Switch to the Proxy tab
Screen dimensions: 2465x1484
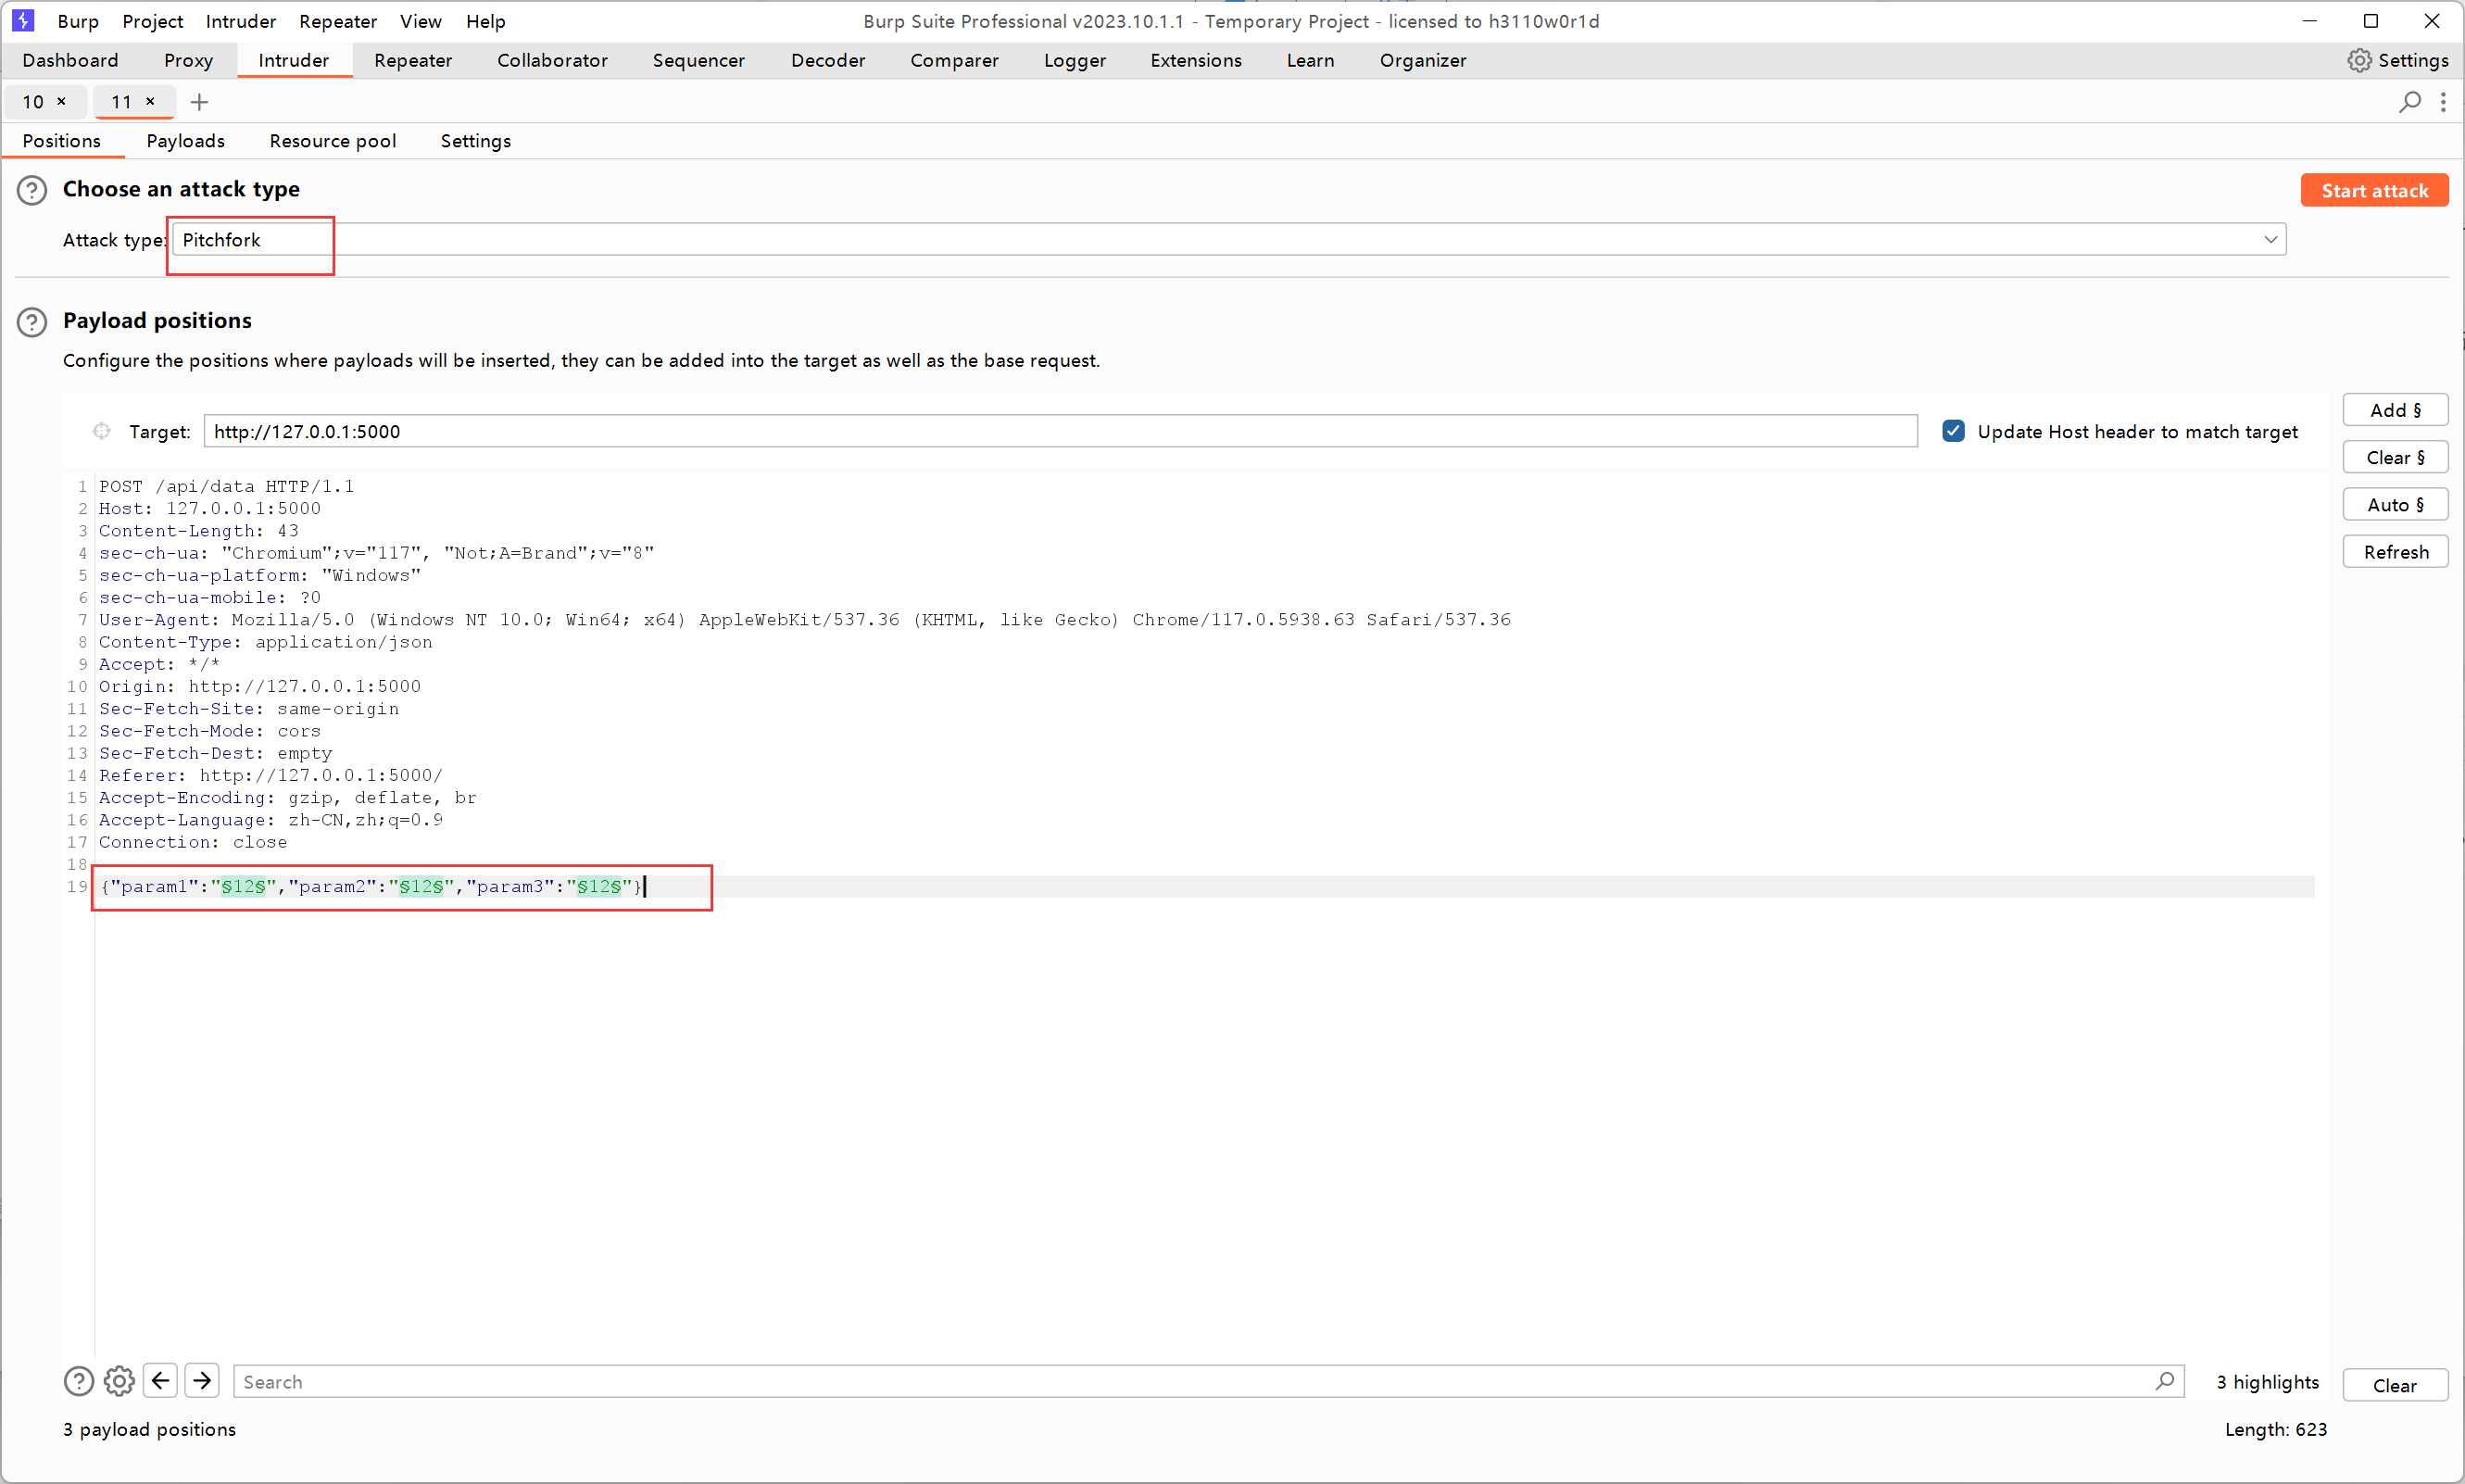189,60
